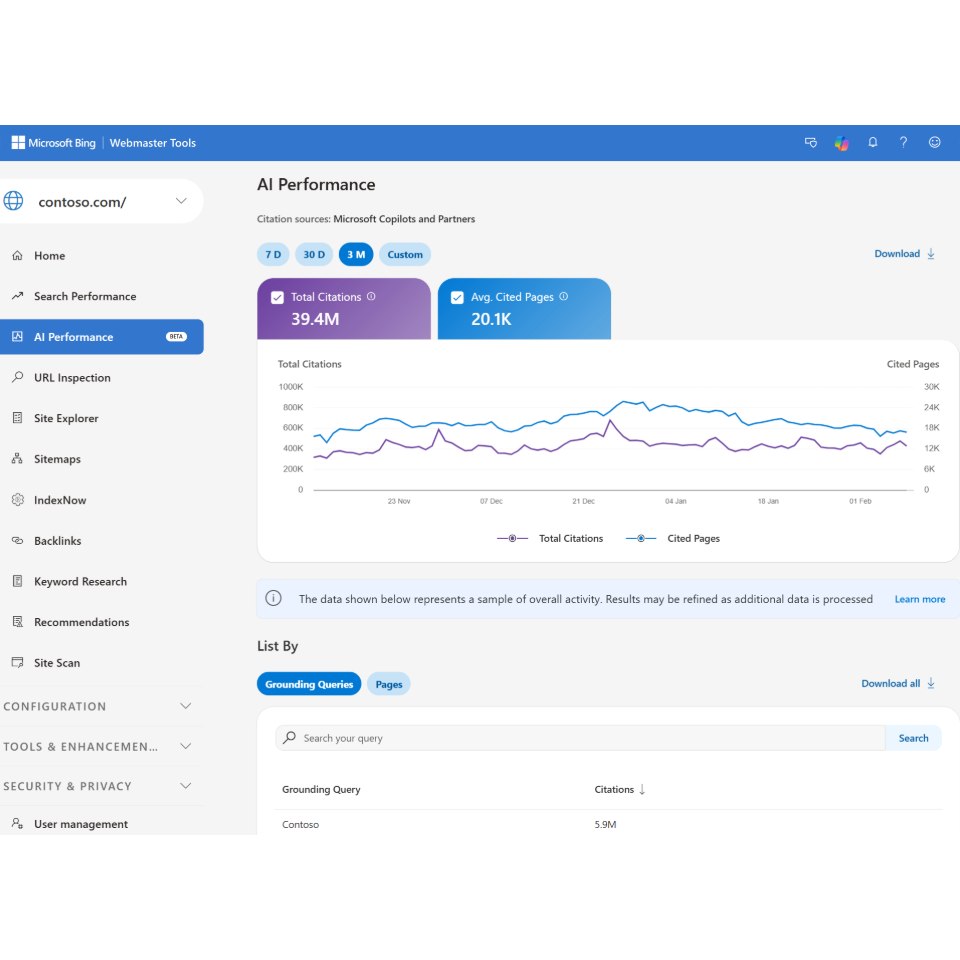Click the Search button
The height and width of the screenshot is (960, 960).
913,738
